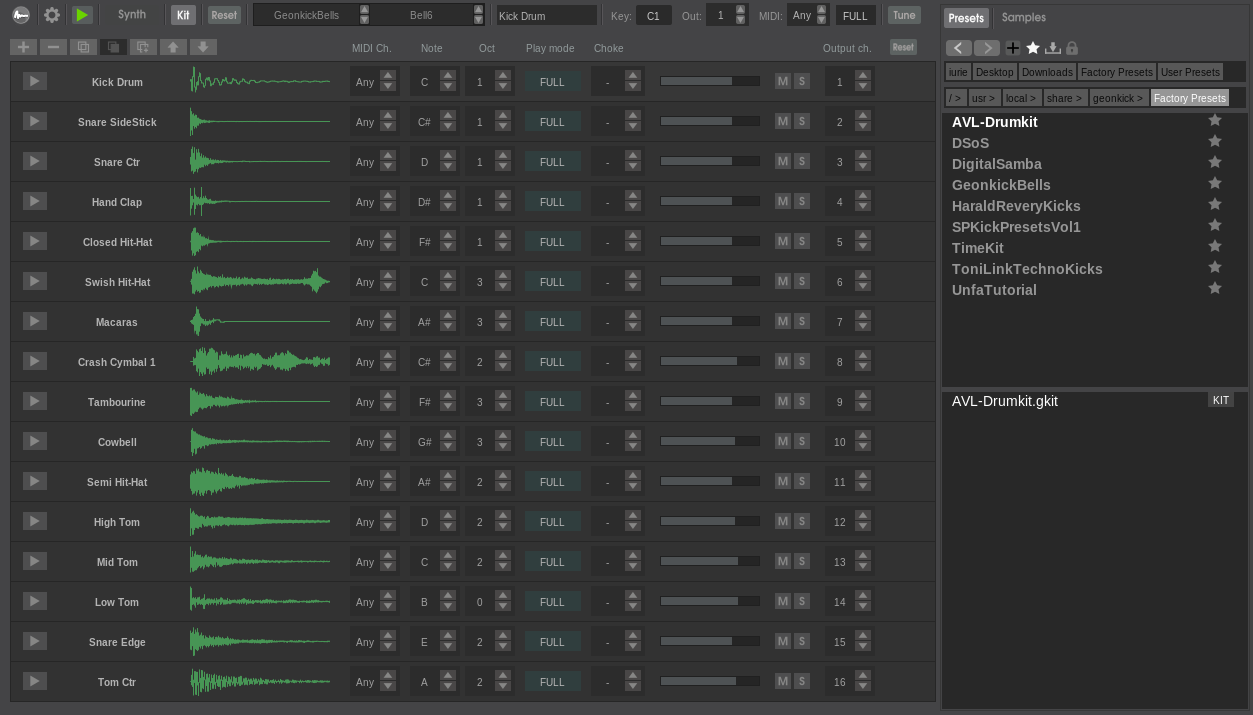Screen dimensions: 1253x715
Task: Click the Kick Drum name field in top bar
Action: 546,15
